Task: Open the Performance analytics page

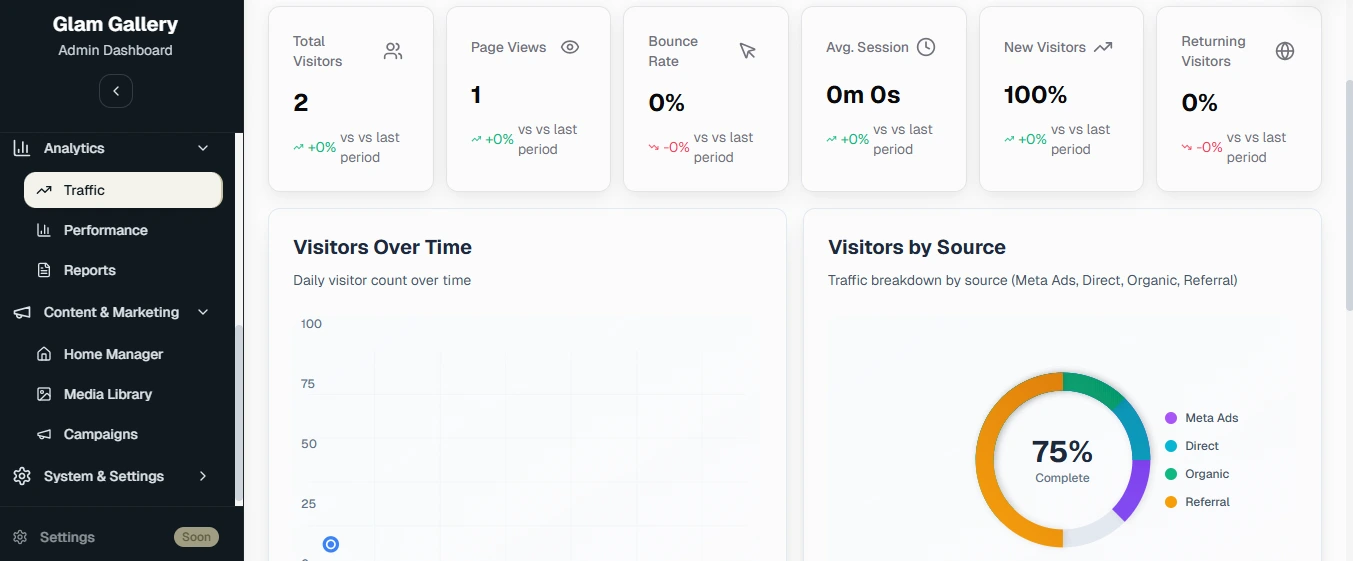Action: pos(105,230)
